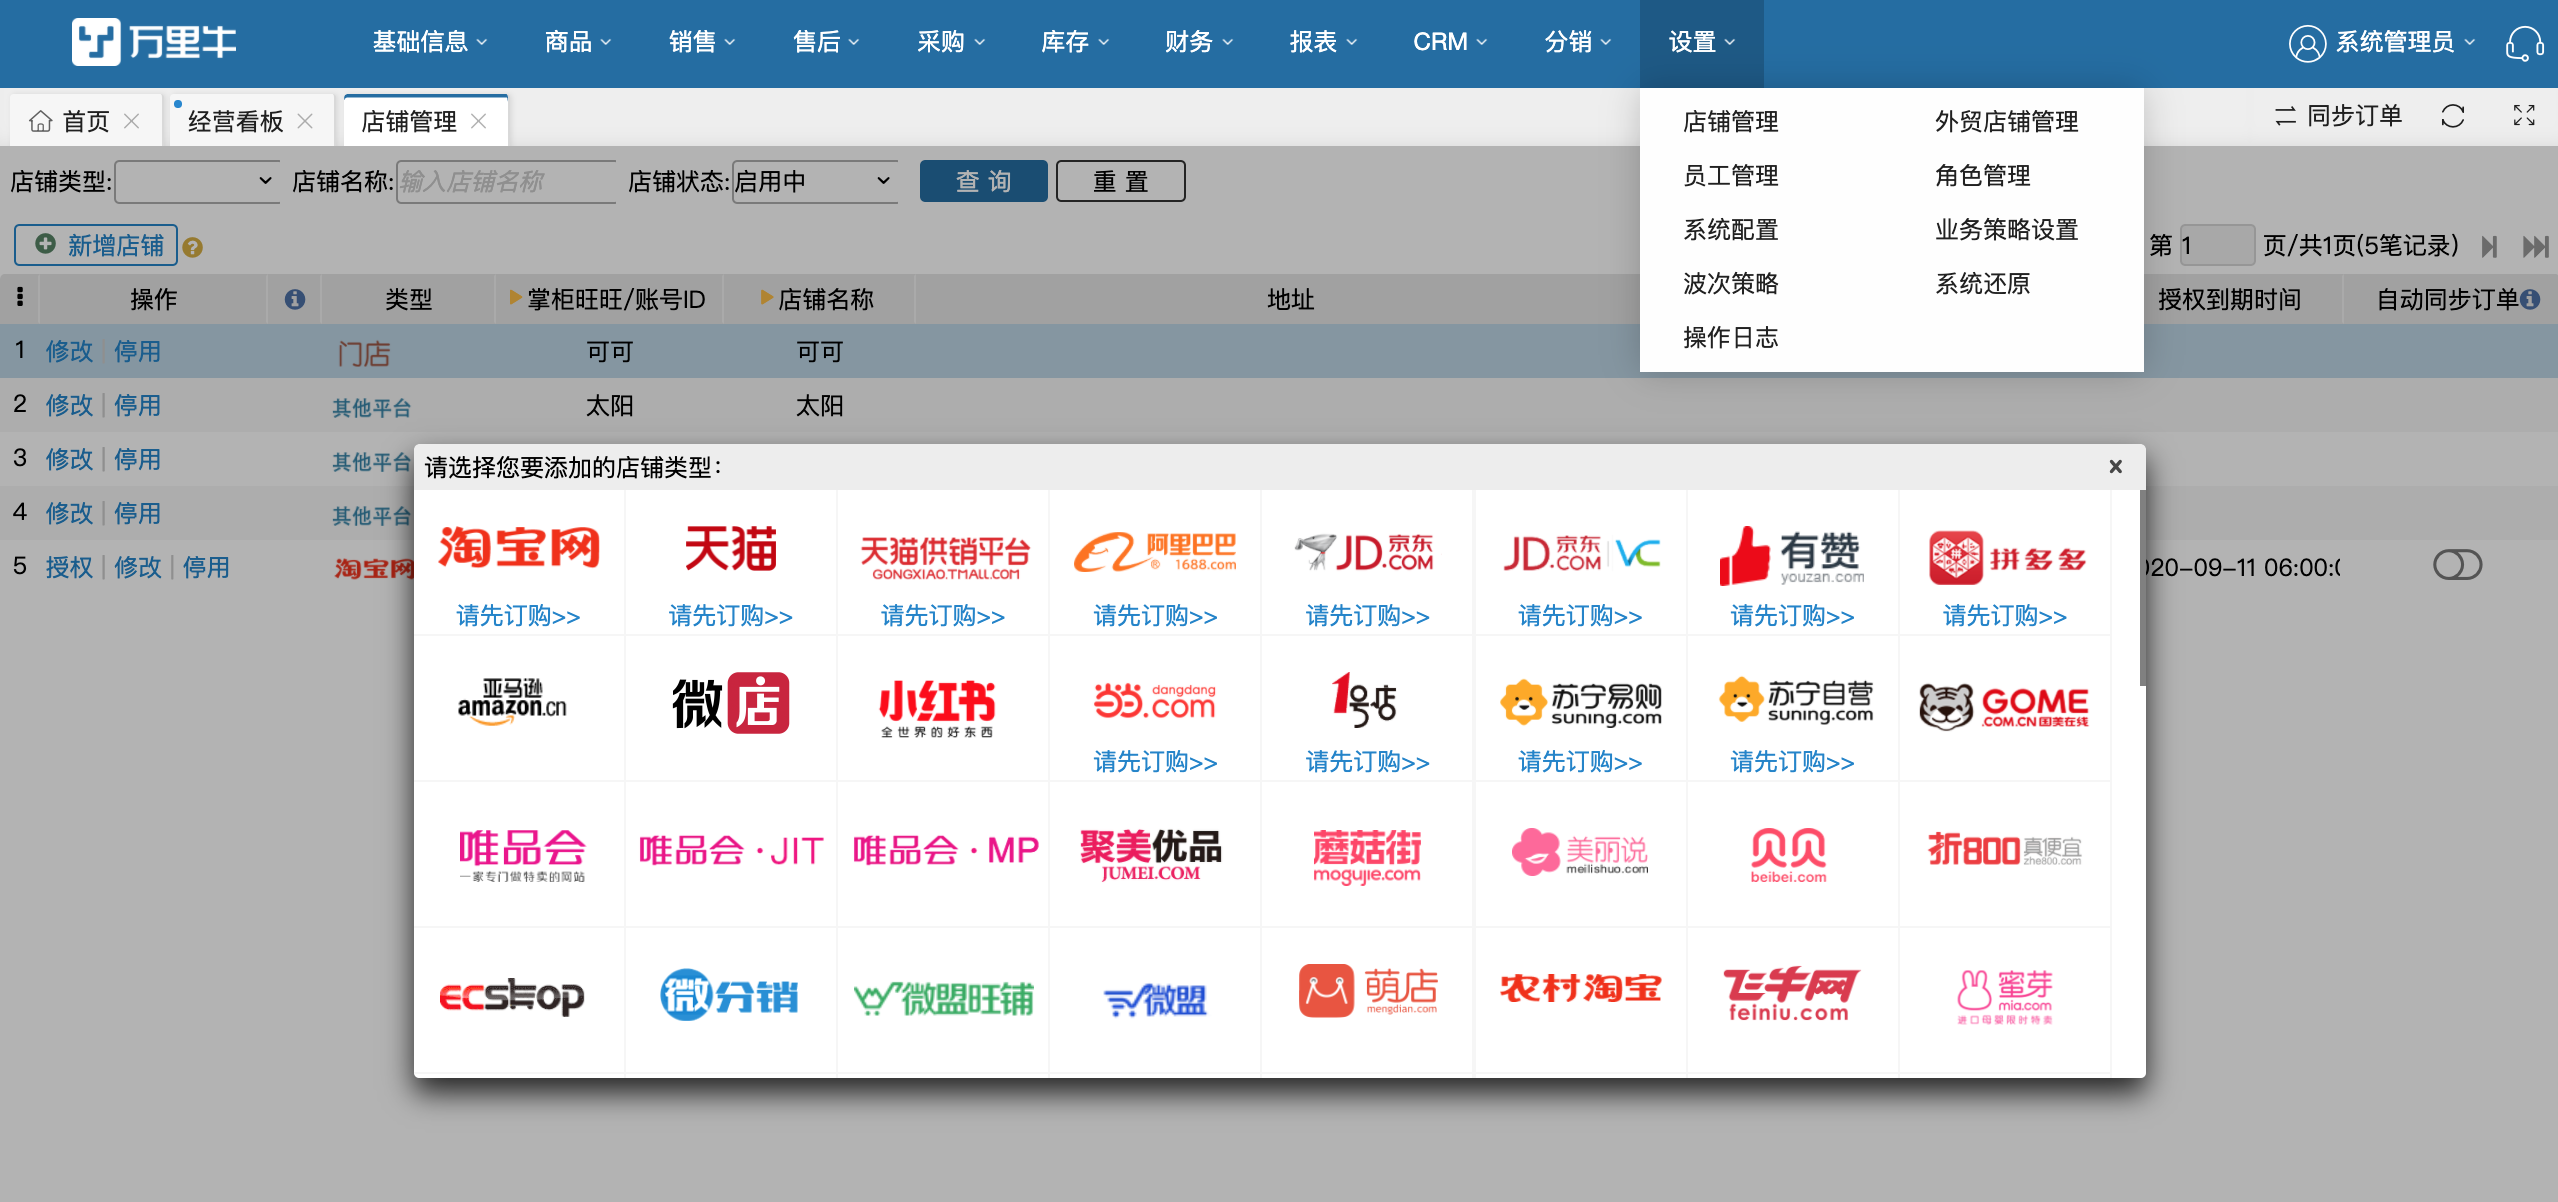Viewport: 2558px width, 1202px height.
Task: Open 操作日志 in settings menu
Action: [1730, 338]
